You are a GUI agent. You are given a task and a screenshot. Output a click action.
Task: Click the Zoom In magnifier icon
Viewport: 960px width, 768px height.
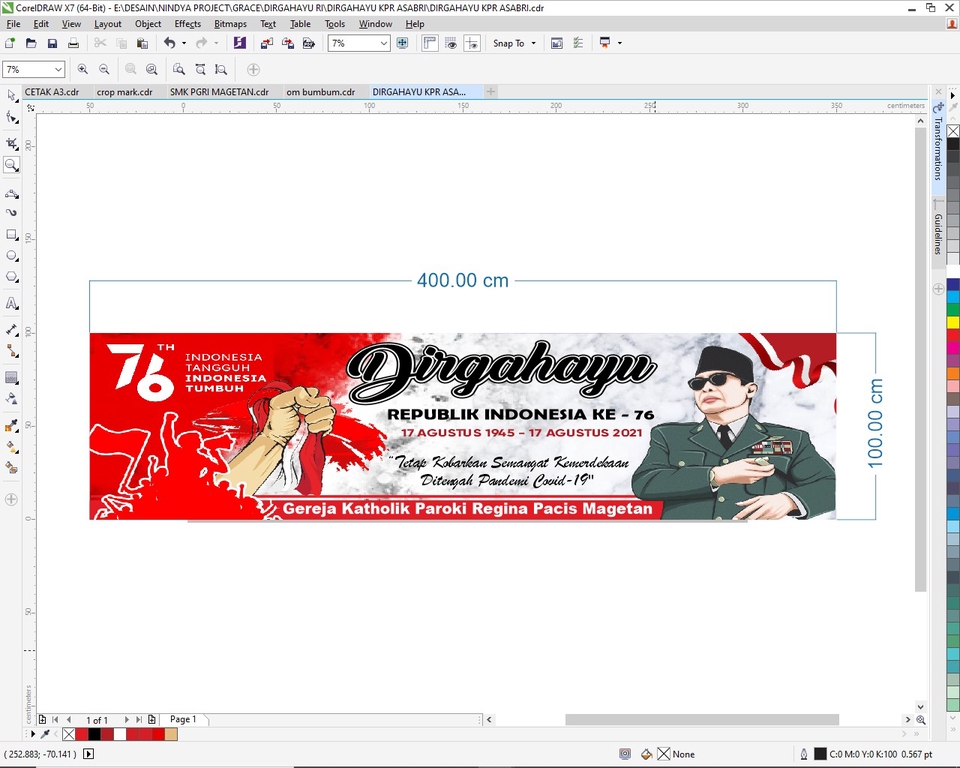coord(83,69)
